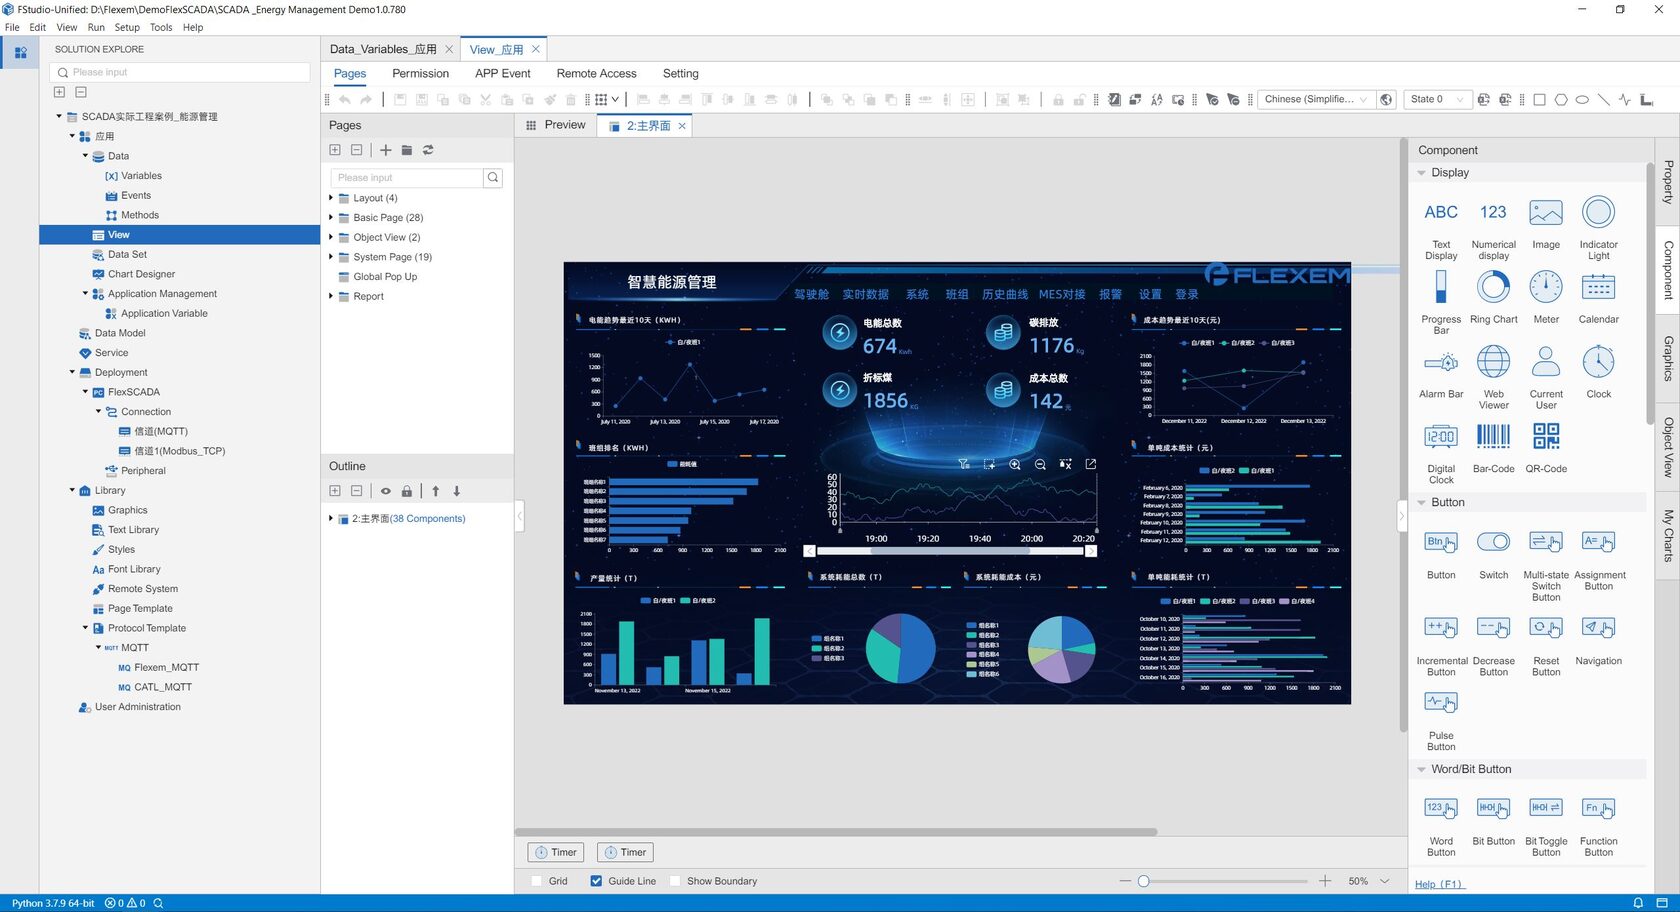Choose the Progress Bar component

pos(1441,302)
